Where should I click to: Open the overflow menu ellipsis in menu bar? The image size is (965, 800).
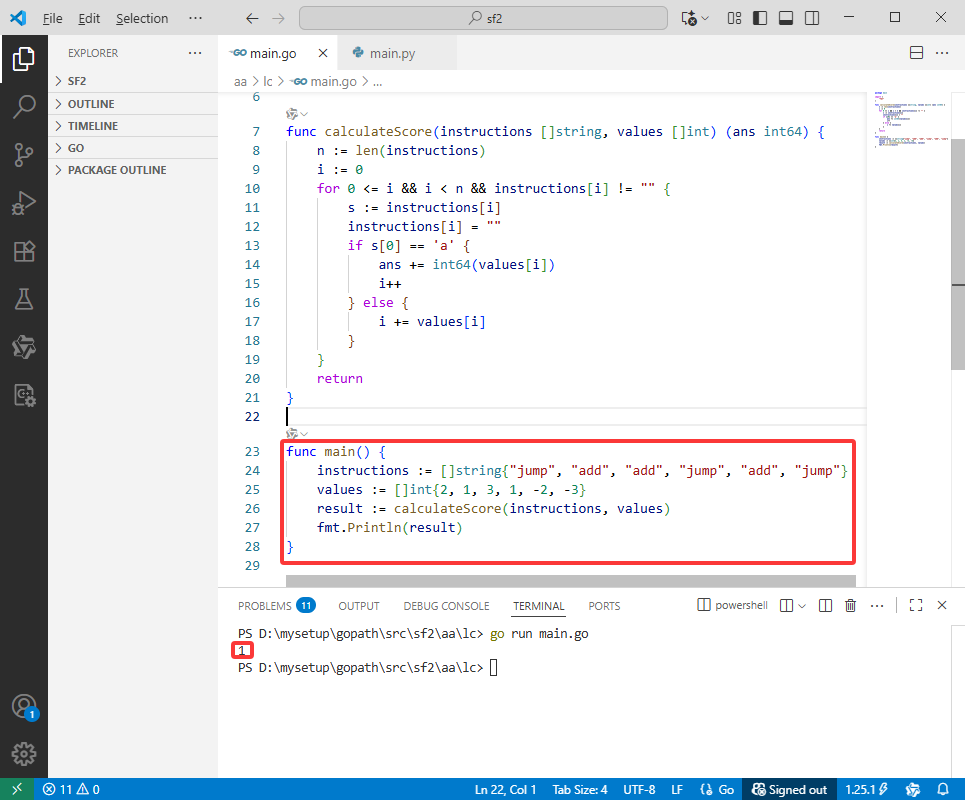point(195,18)
